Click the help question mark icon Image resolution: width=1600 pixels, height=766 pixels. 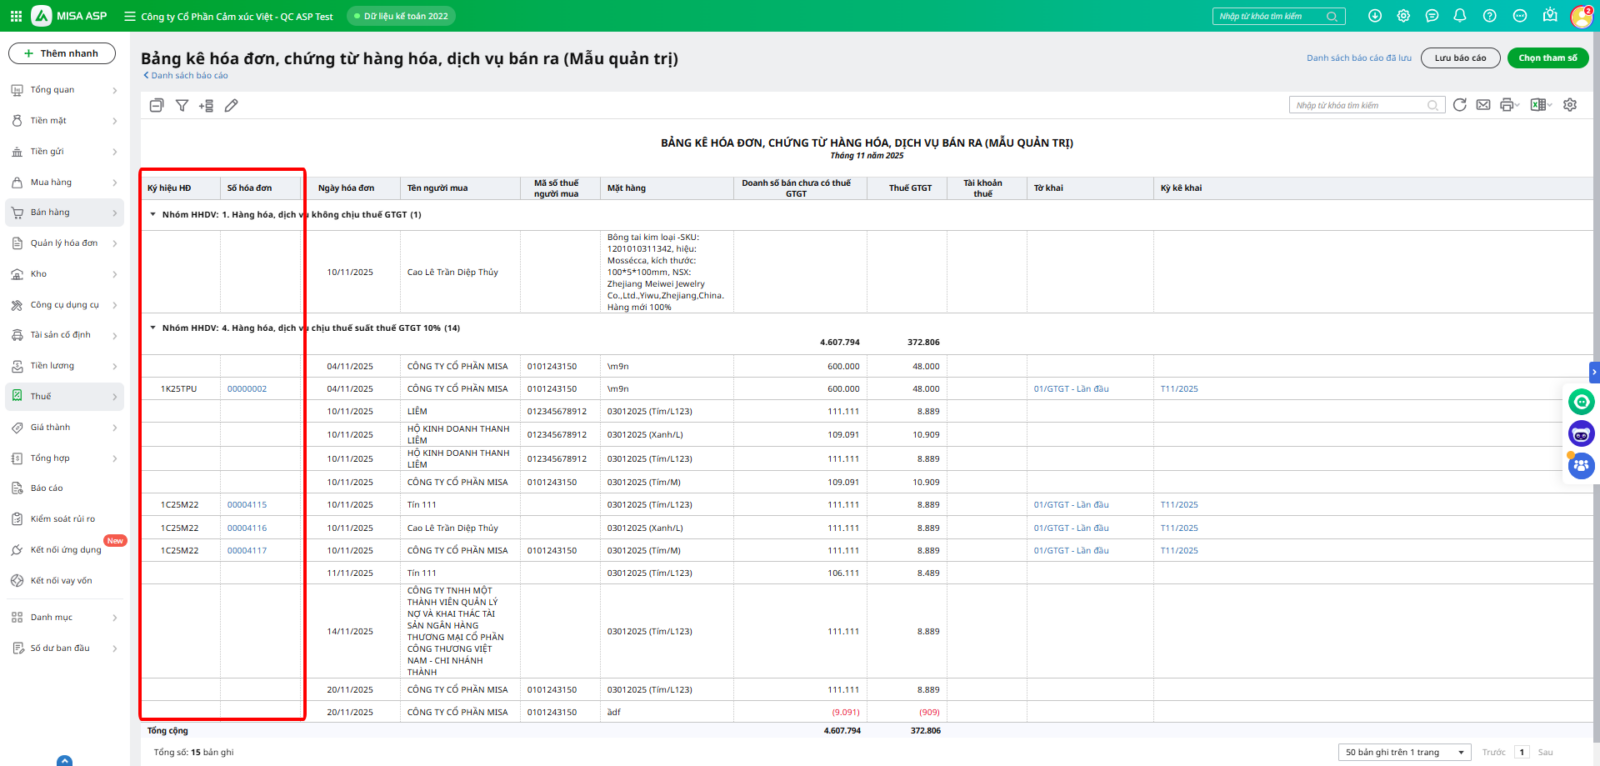[1490, 16]
